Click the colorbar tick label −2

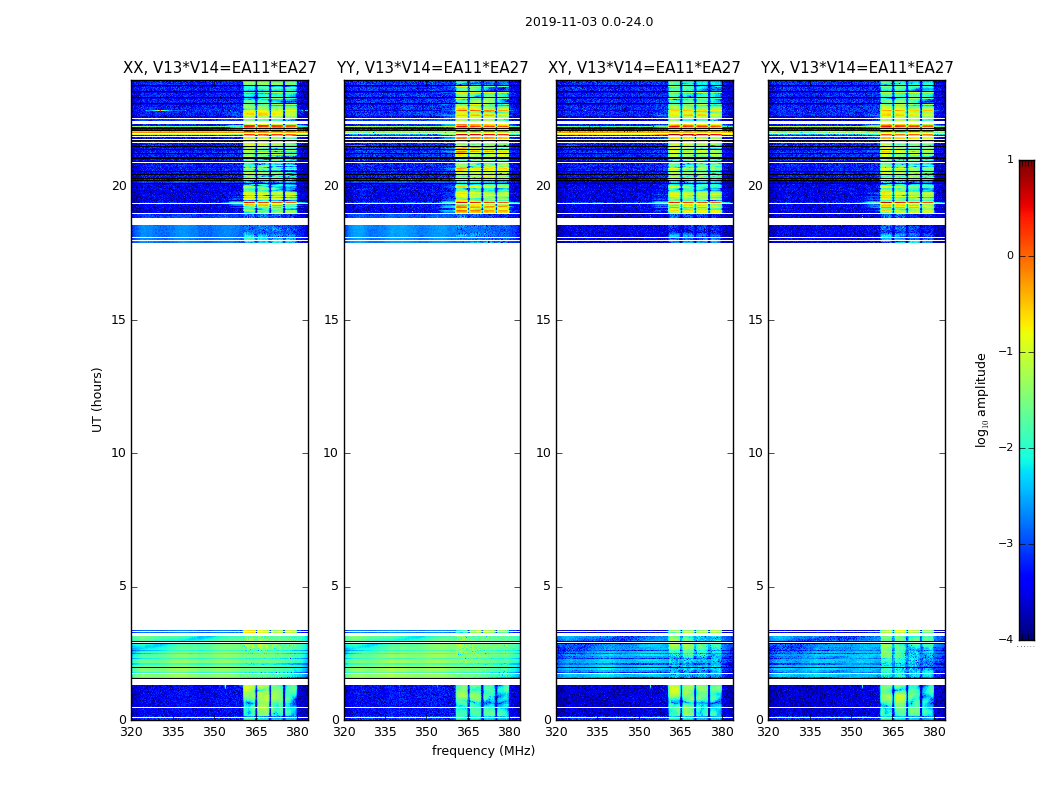tap(1006, 447)
